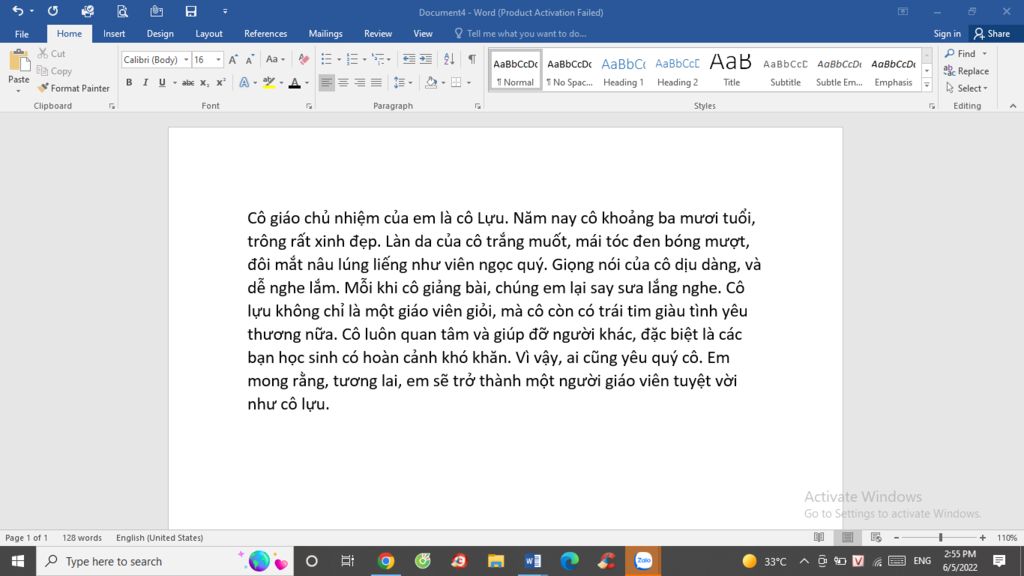Click the Share button

pyautogui.click(x=992, y=34)
